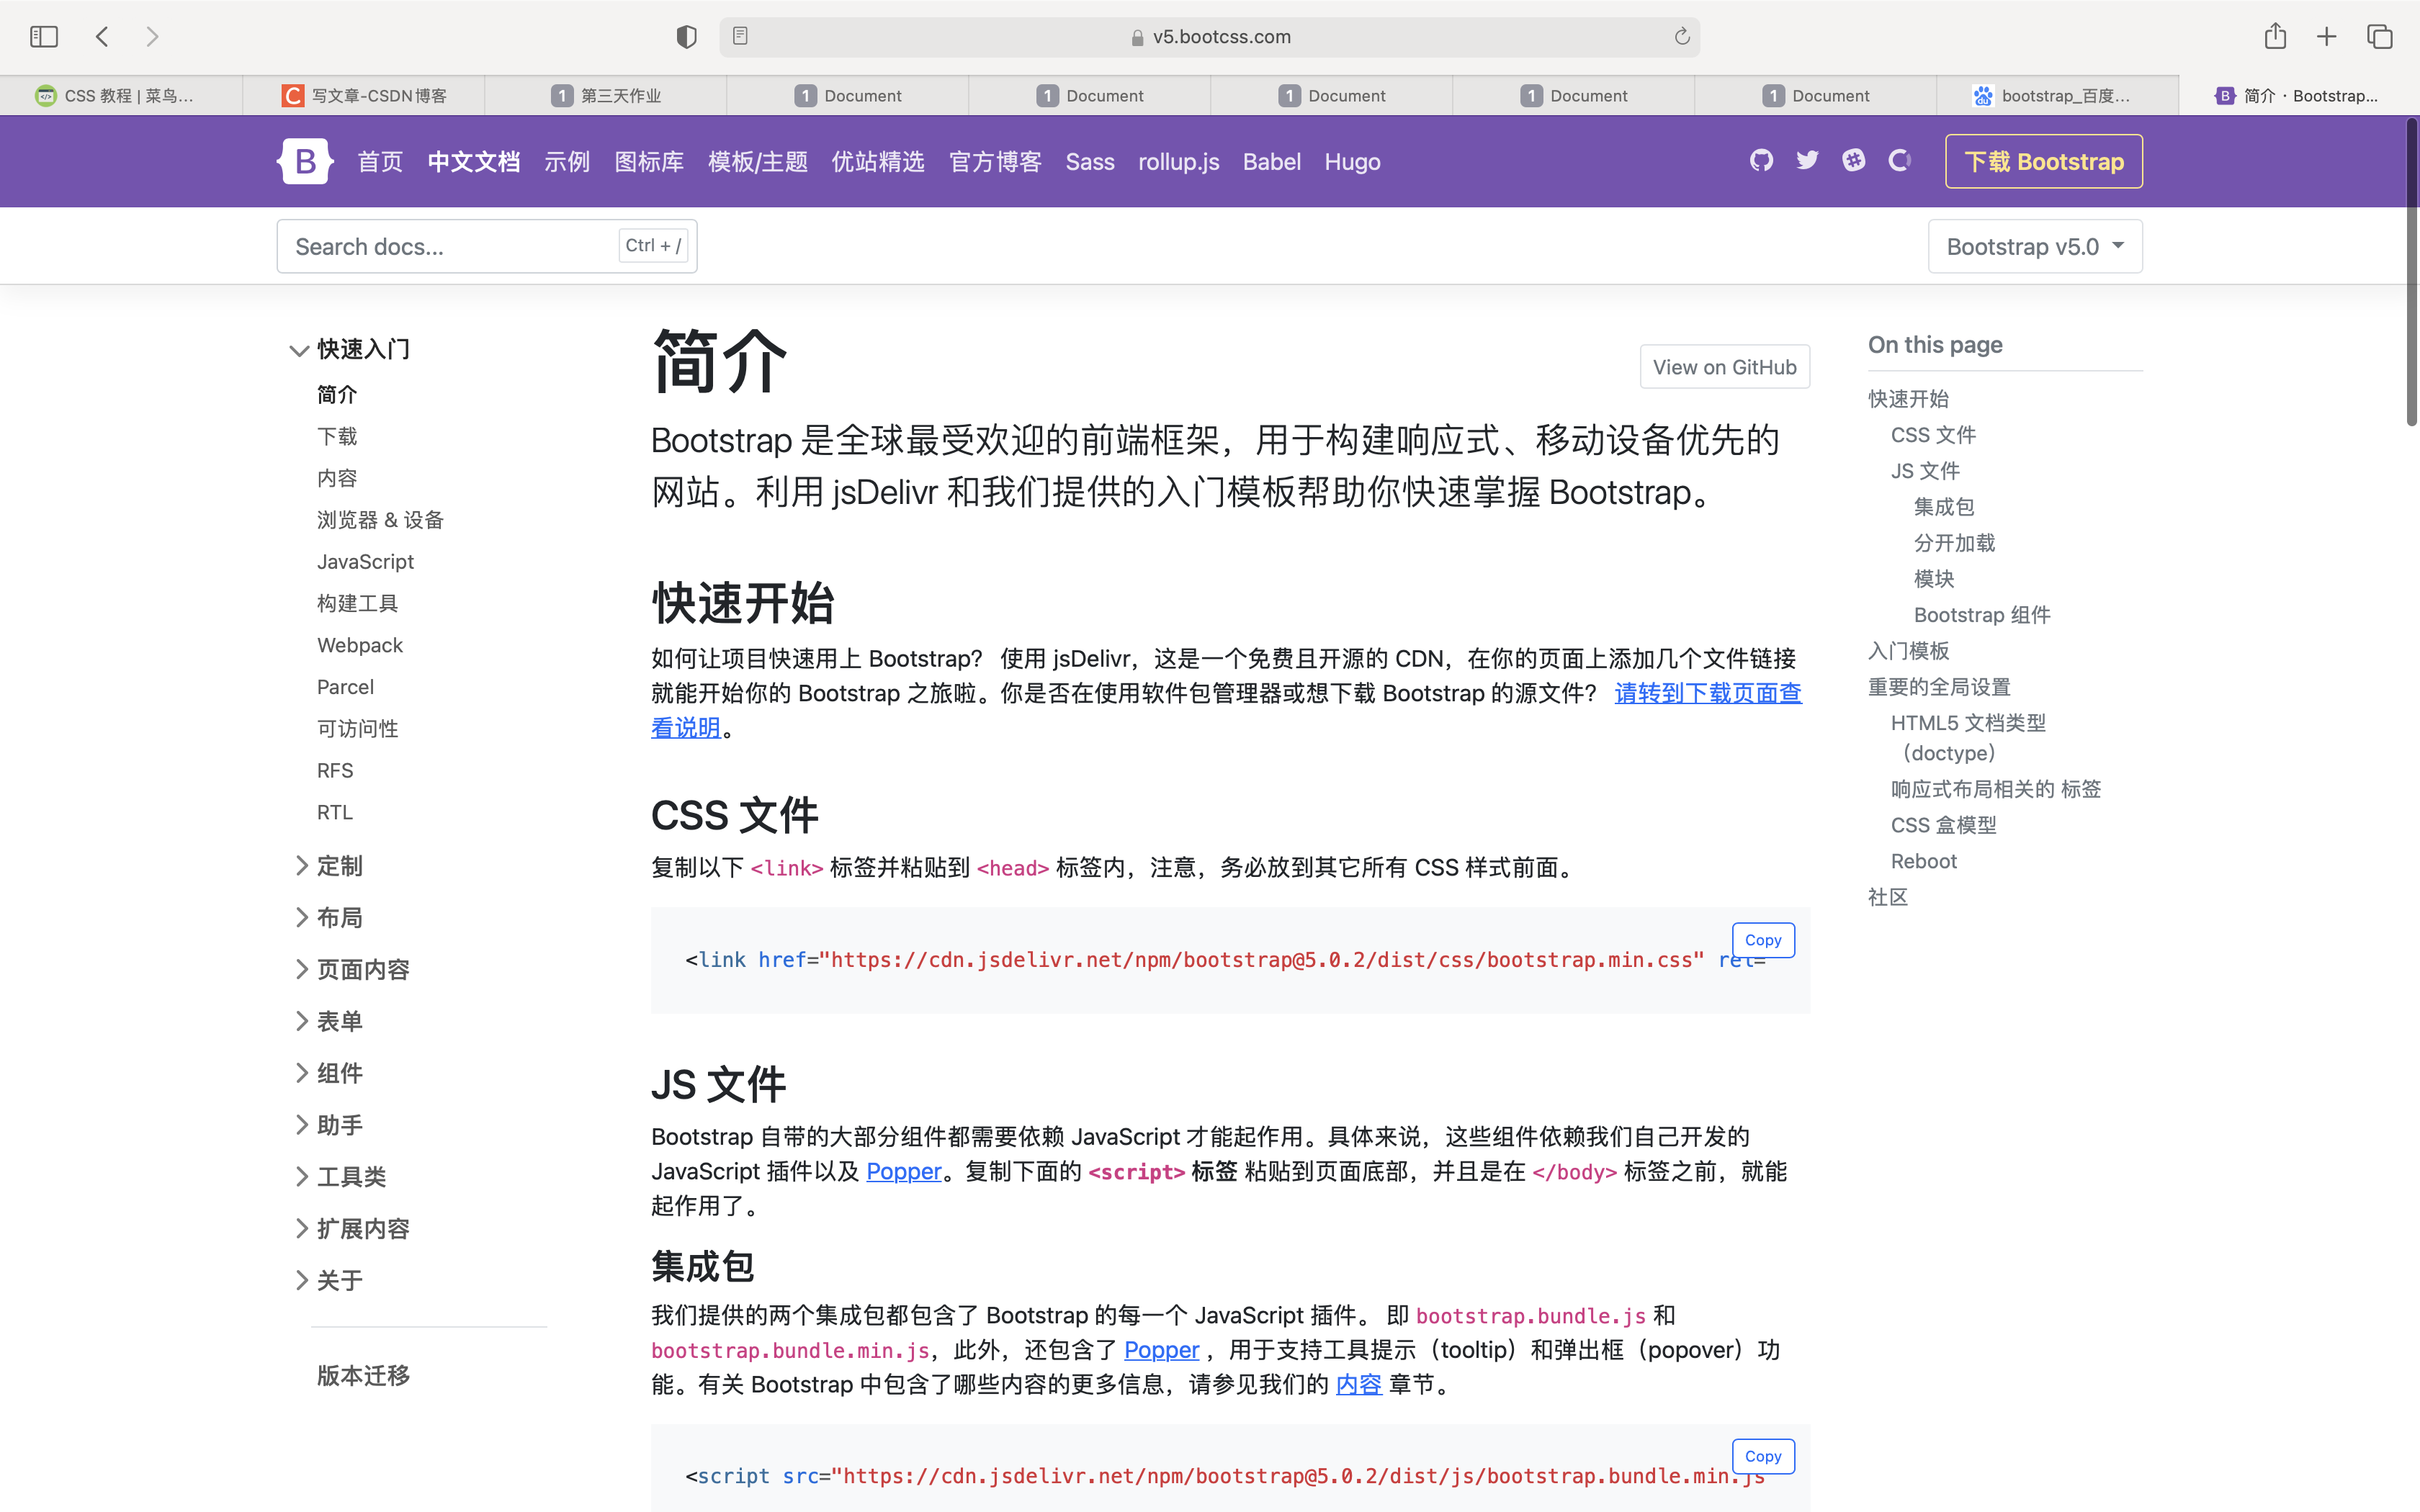
Task: Open 首页 in the navbar
Action: coord(380,162)
